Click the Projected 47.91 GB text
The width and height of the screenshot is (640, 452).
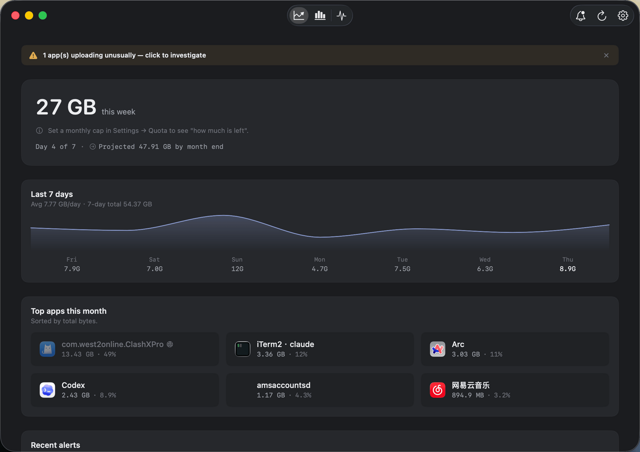[161, 147]
